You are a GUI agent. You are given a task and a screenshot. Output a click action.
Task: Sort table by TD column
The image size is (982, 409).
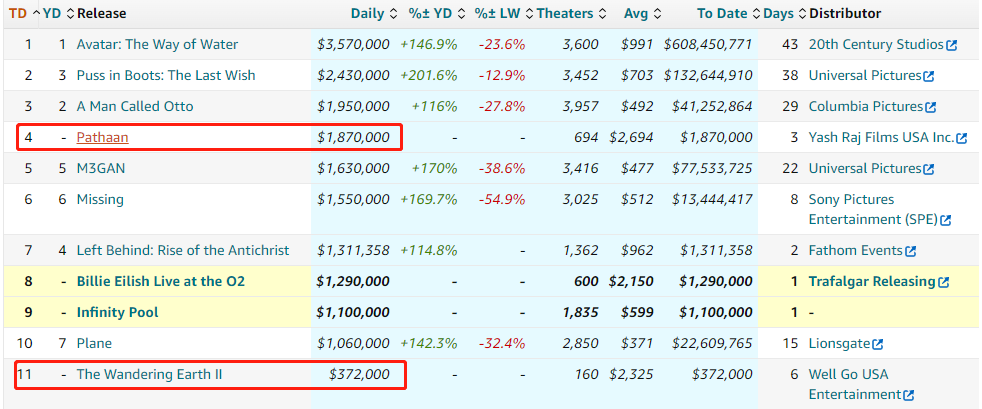click(22, 13)
